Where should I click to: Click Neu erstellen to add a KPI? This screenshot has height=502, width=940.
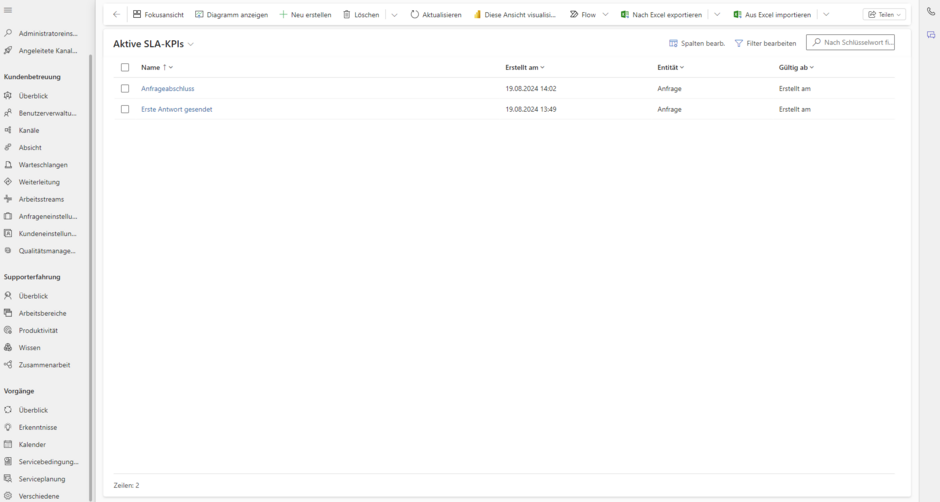pos(305,15)
